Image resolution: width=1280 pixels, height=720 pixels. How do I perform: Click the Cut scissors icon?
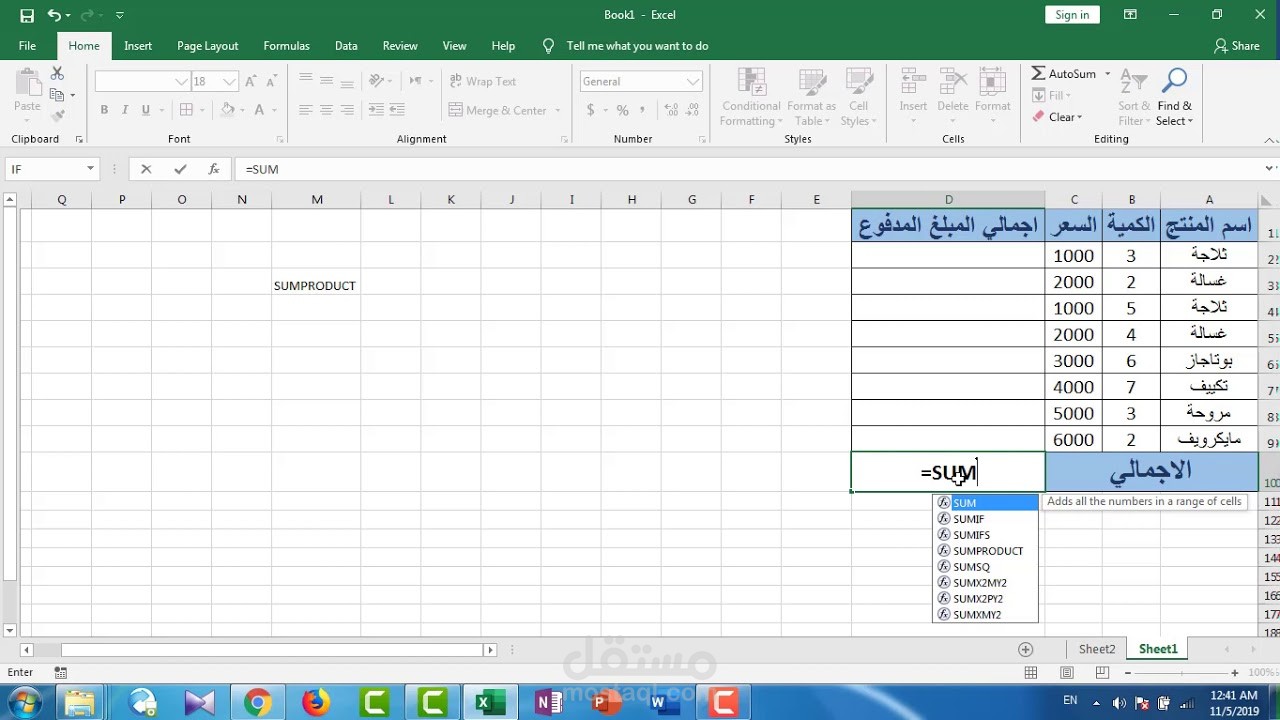click(x=57, y=74)
